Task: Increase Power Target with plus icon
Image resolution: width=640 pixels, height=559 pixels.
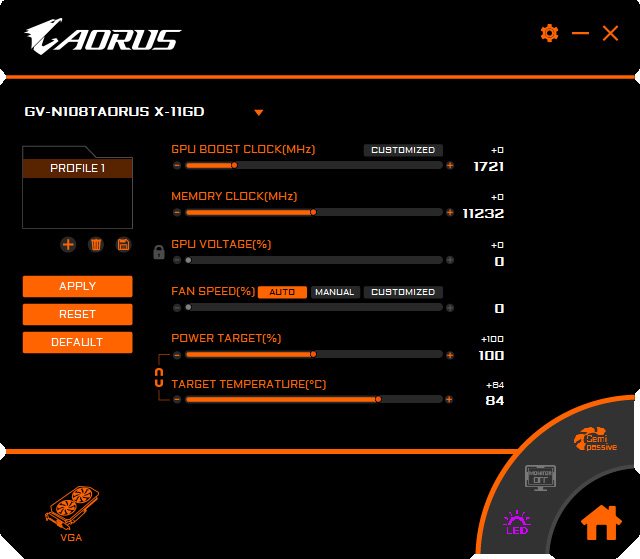Action: pyautogui.click(x=450, y=355)
